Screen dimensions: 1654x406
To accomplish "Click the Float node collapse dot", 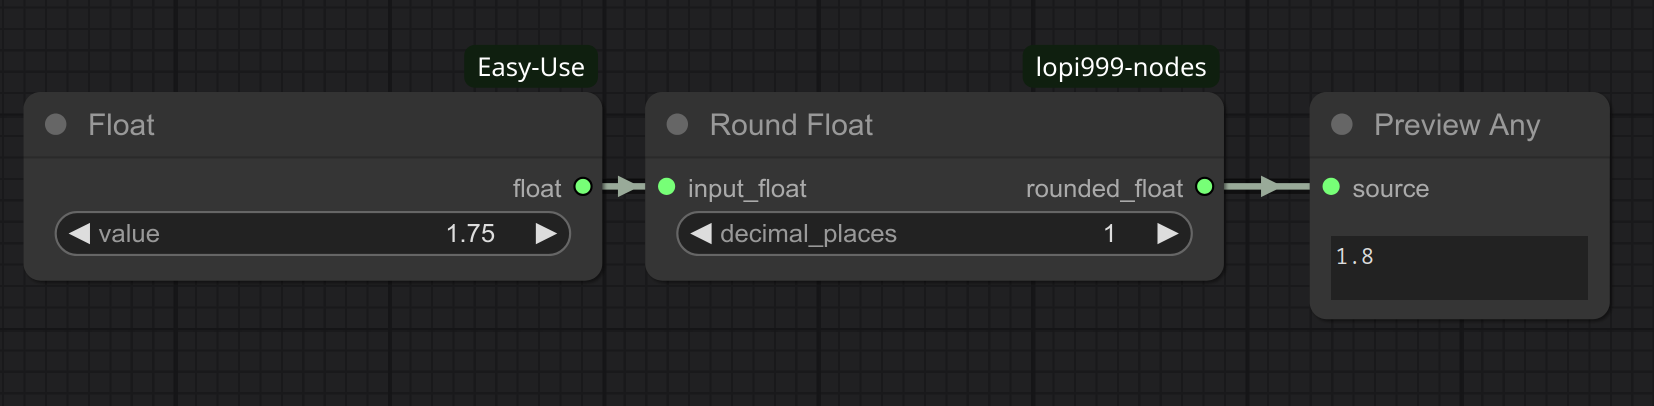I will [x=56, y=124].
